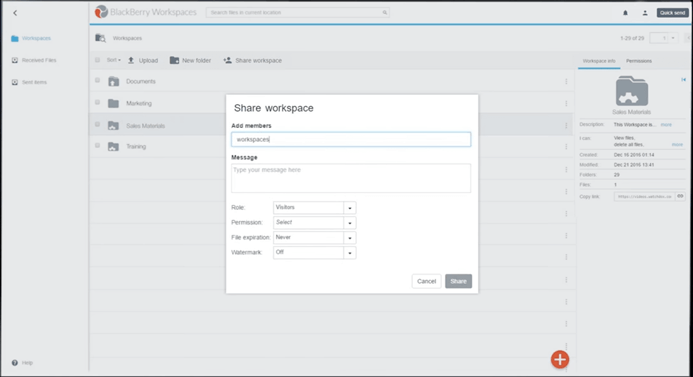Screen dimensions: 693x377
Task: Collapse the info panel with arrow icon
Action: coord(683,80)
